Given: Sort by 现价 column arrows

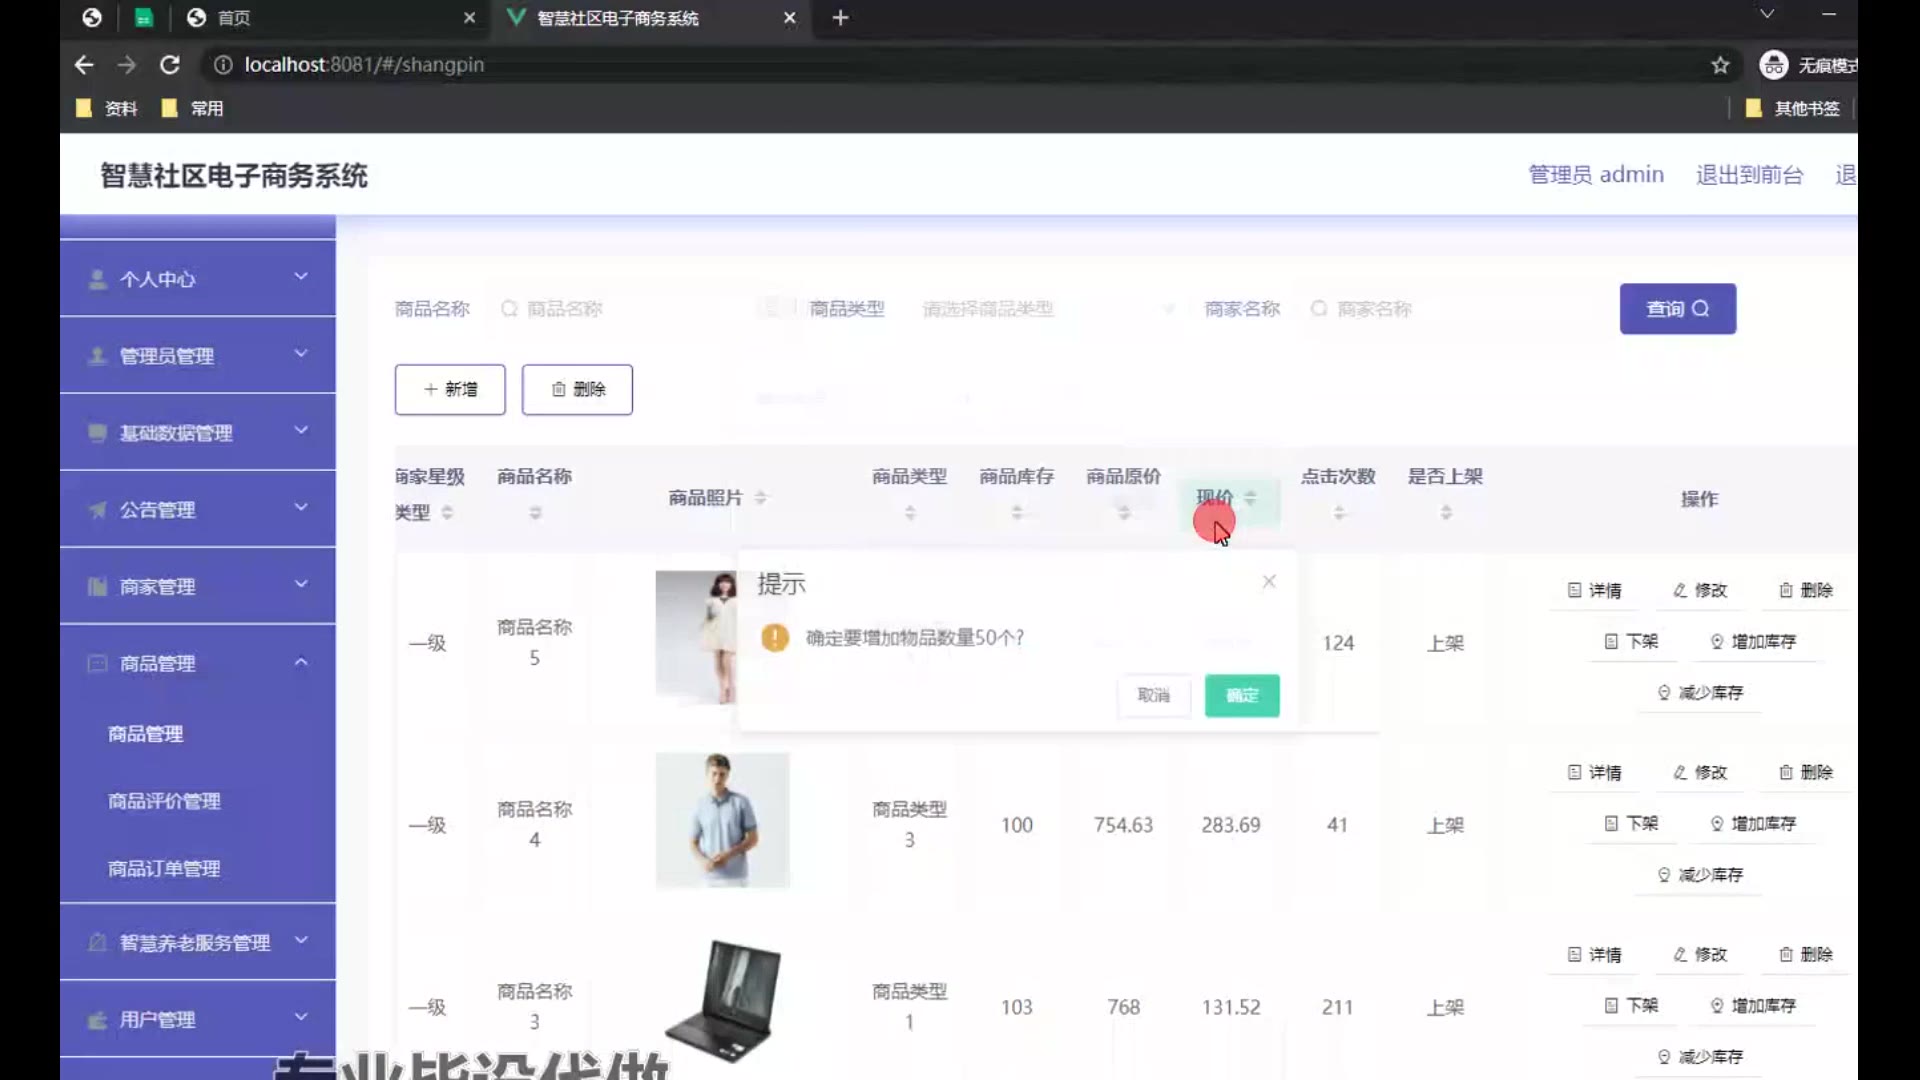Looking at the screenshot, I should [1250, 498].
